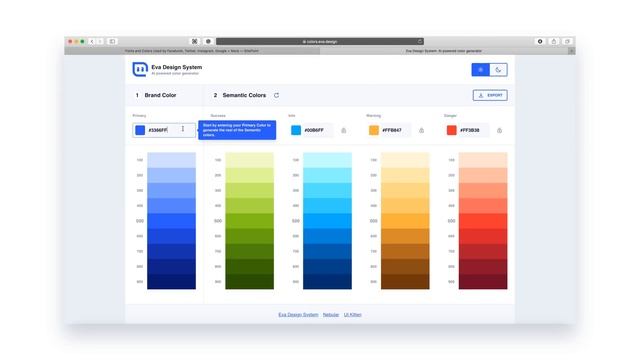Select the Warning 500 orange shade
This screenshot has width=640, height=360.
tap(405, 221)
